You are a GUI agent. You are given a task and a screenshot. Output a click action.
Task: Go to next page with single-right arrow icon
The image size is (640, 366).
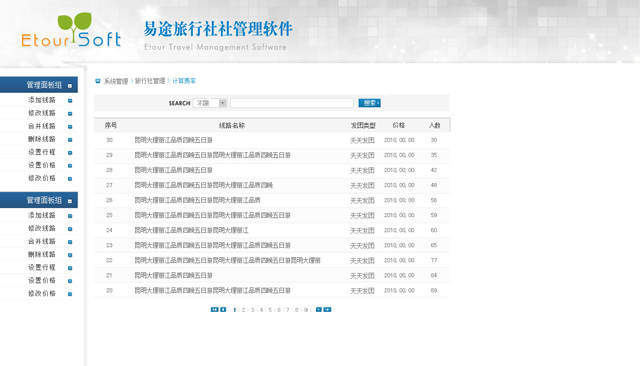click(319, 310)
